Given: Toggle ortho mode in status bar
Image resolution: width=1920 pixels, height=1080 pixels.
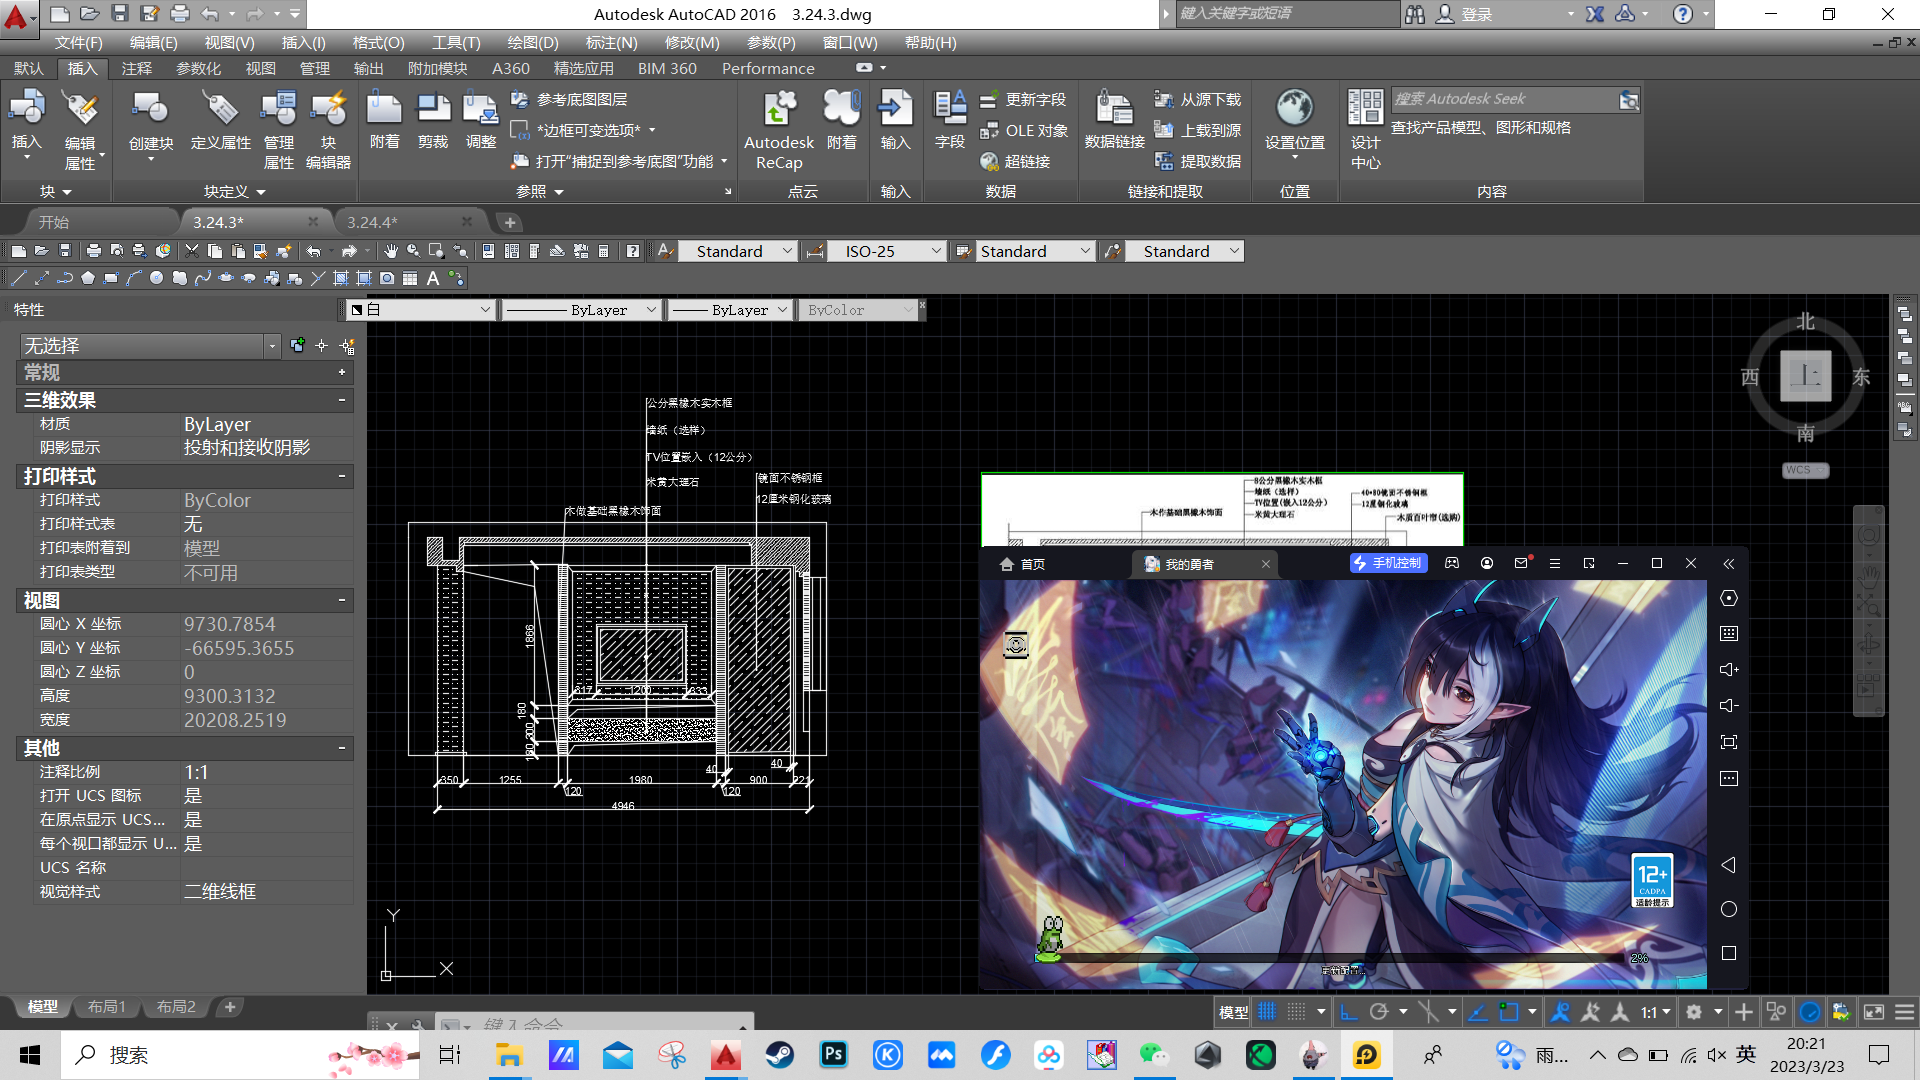Looking at the screenshot, I should coord(1349,1012).
